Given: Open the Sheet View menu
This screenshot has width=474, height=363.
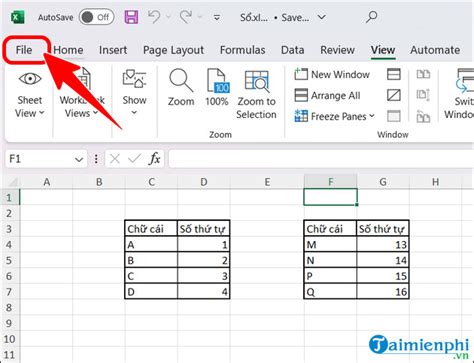Looking at the screenshot, I should coord(30,93).
